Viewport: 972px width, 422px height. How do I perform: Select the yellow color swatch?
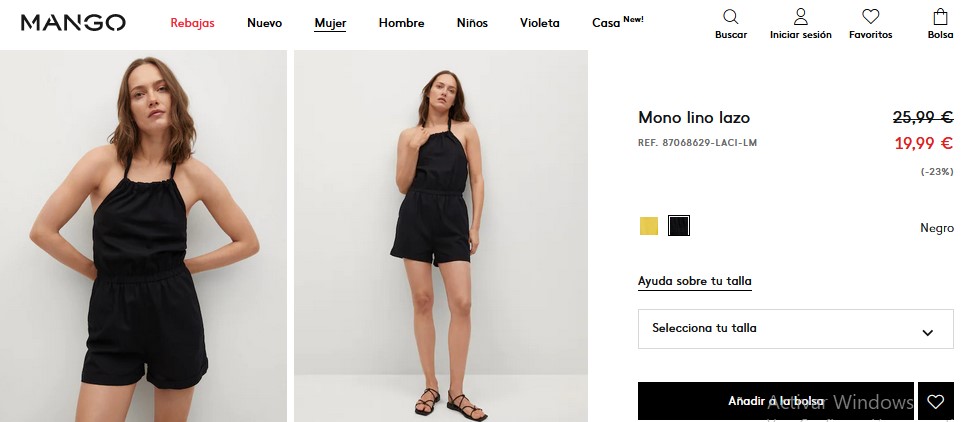649,226
